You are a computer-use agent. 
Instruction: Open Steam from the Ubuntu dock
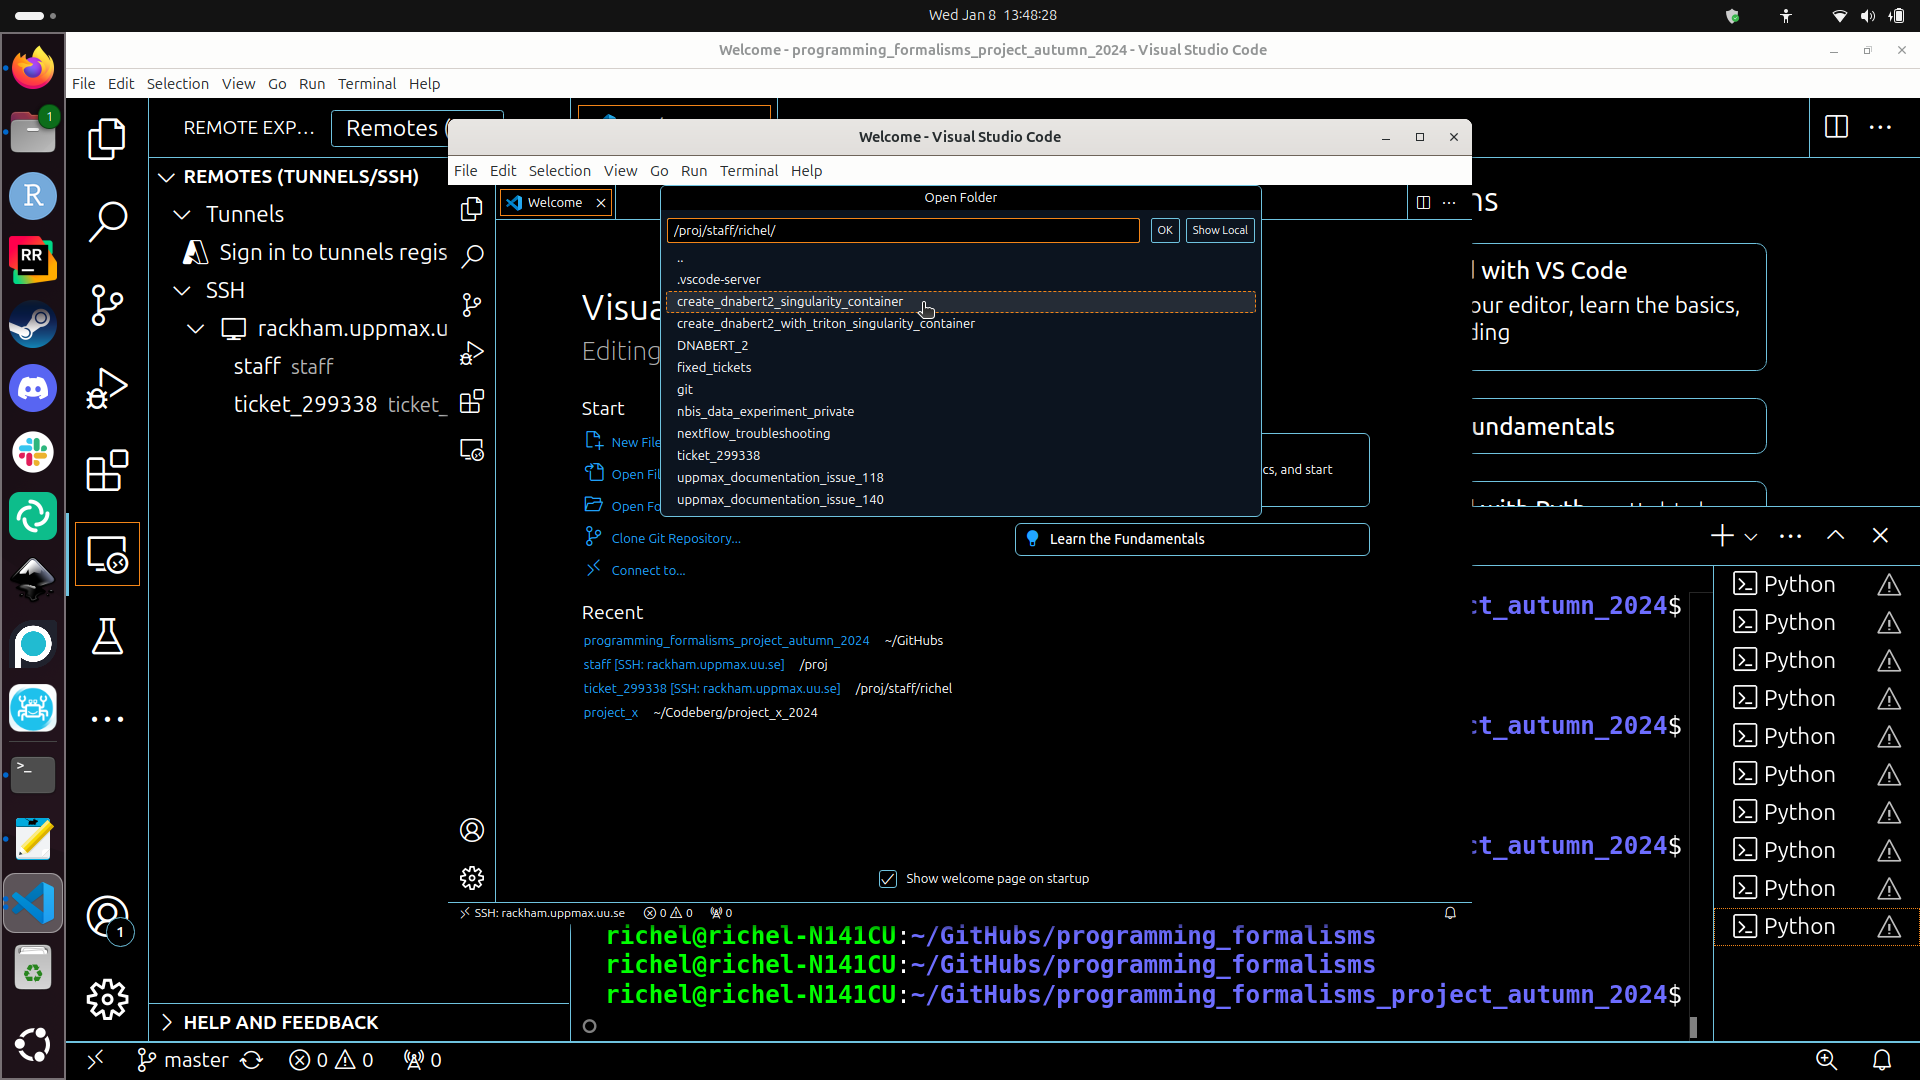coord(33,324)
